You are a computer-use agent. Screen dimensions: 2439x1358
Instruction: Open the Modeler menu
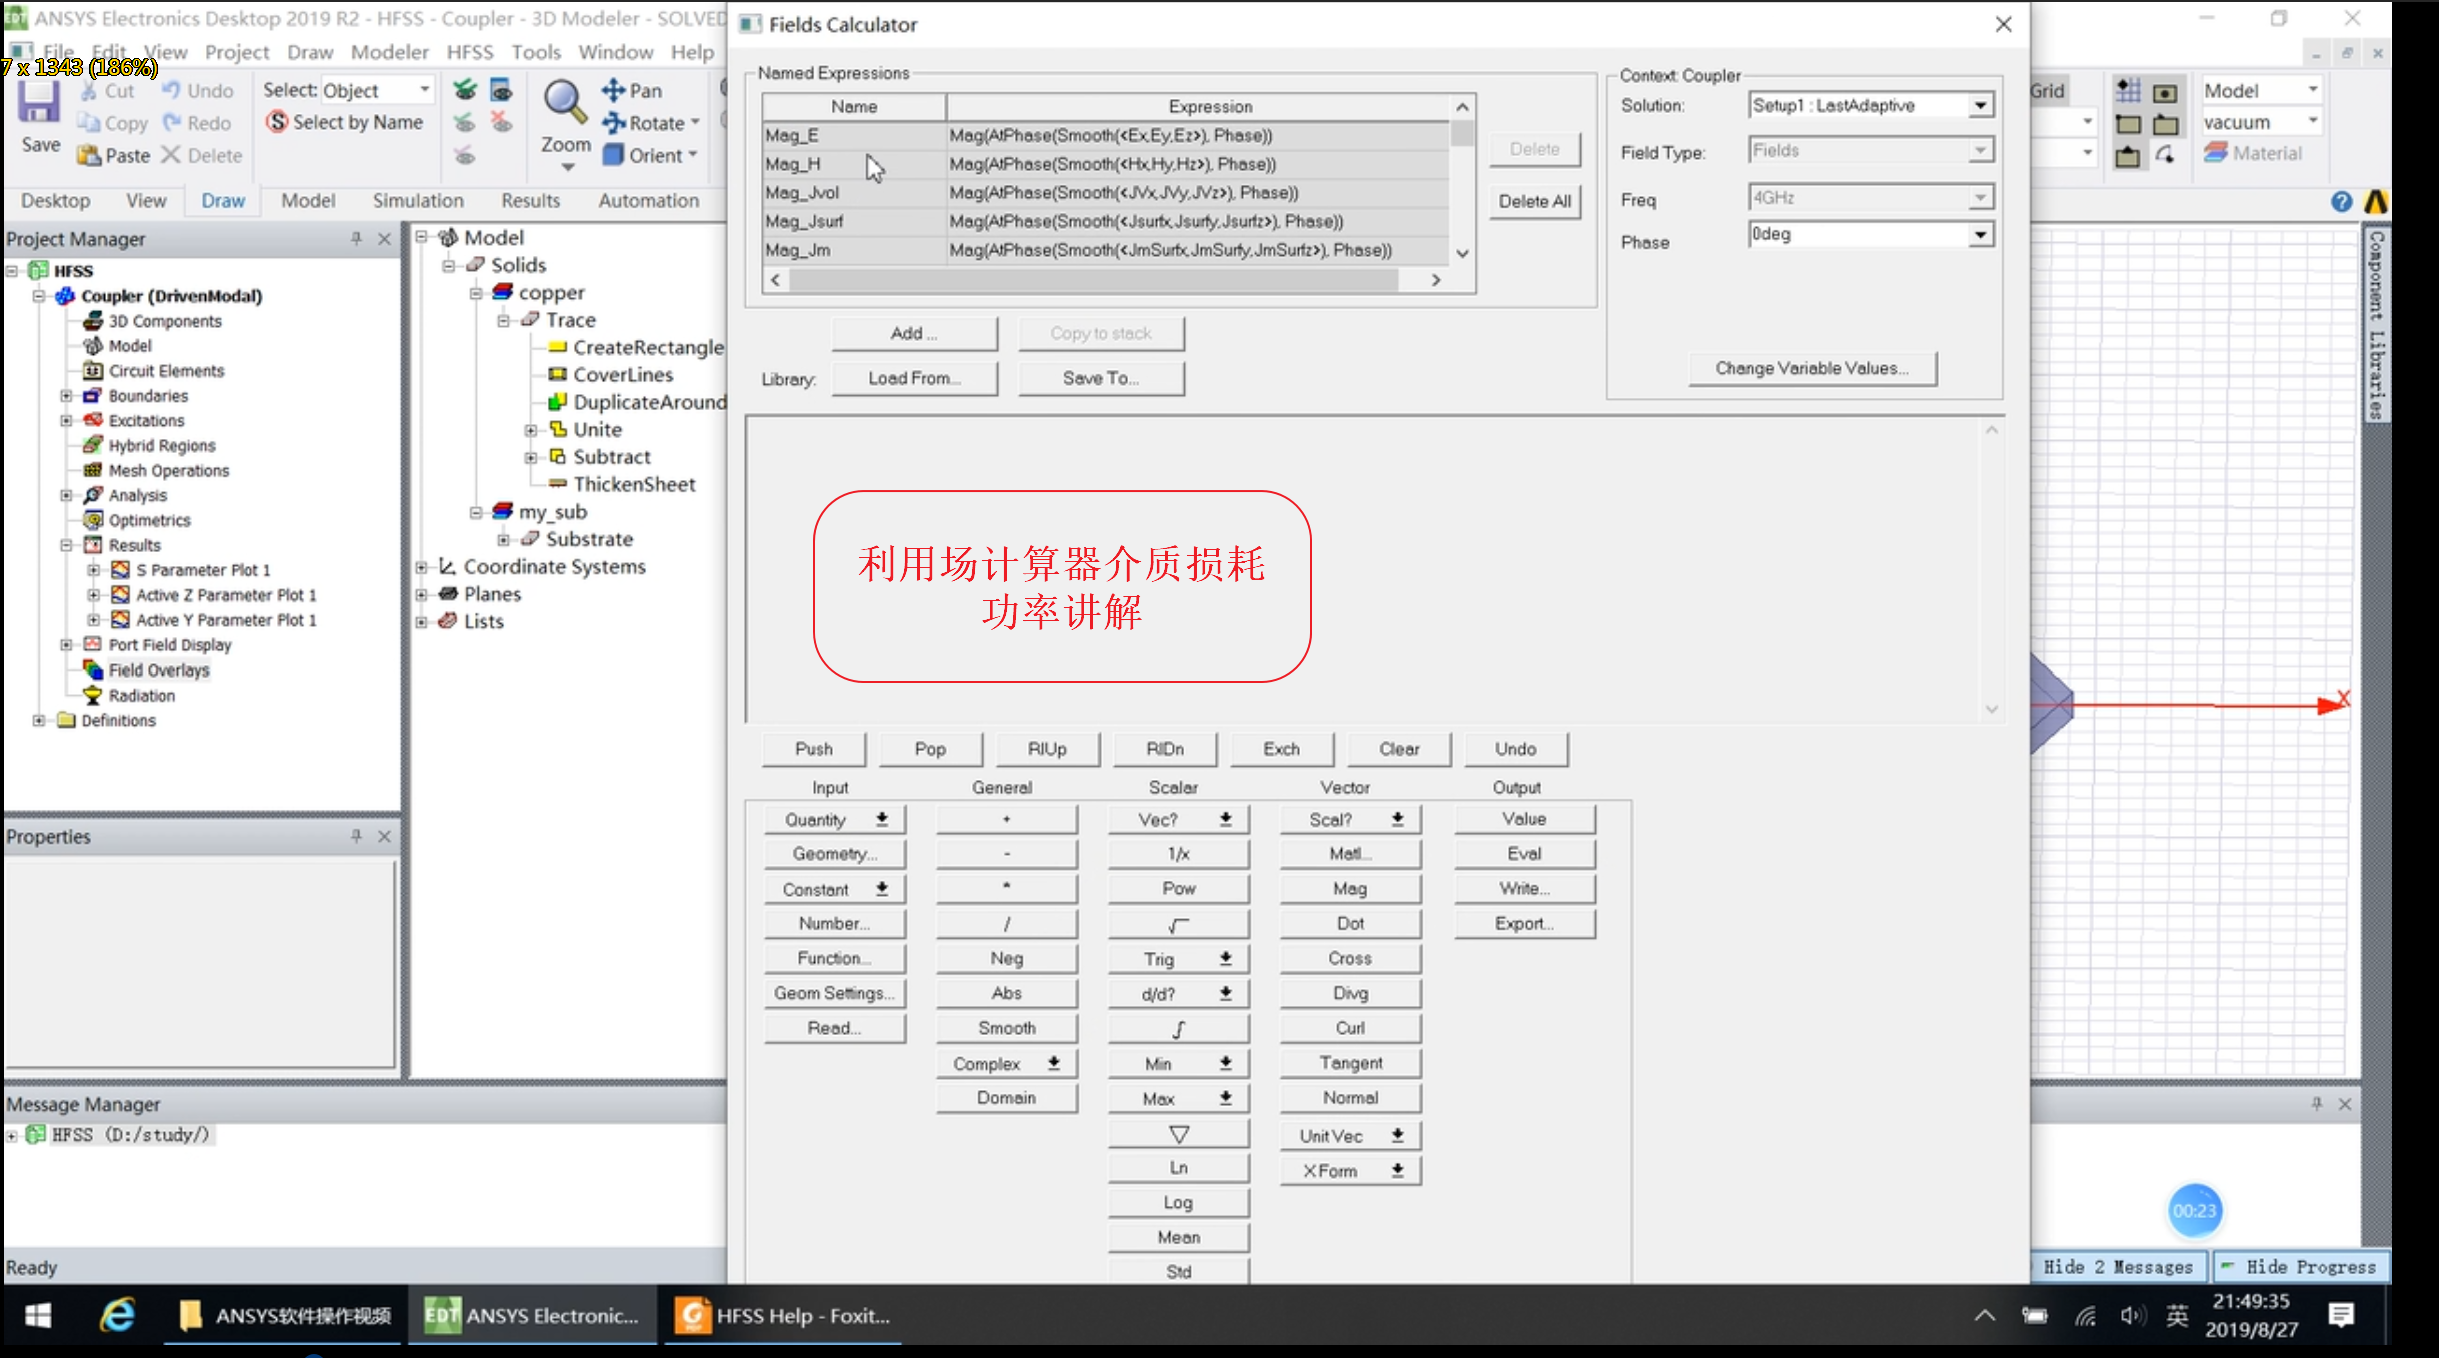(x=389, y=52)
